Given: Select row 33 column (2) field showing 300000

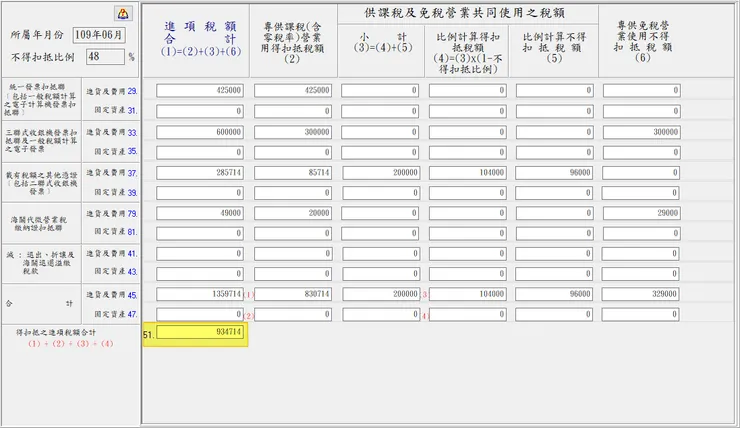Looking at the screenshot, I should pos(293,132).
